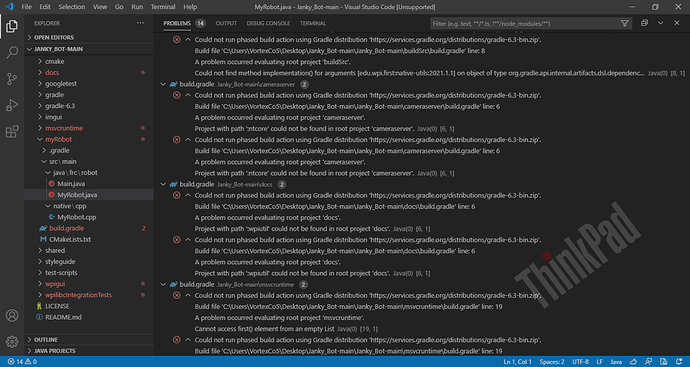The width and height of the screenshot is (690, 367).
Task: Open the Terminal menu
Action: tap(163, 7)
